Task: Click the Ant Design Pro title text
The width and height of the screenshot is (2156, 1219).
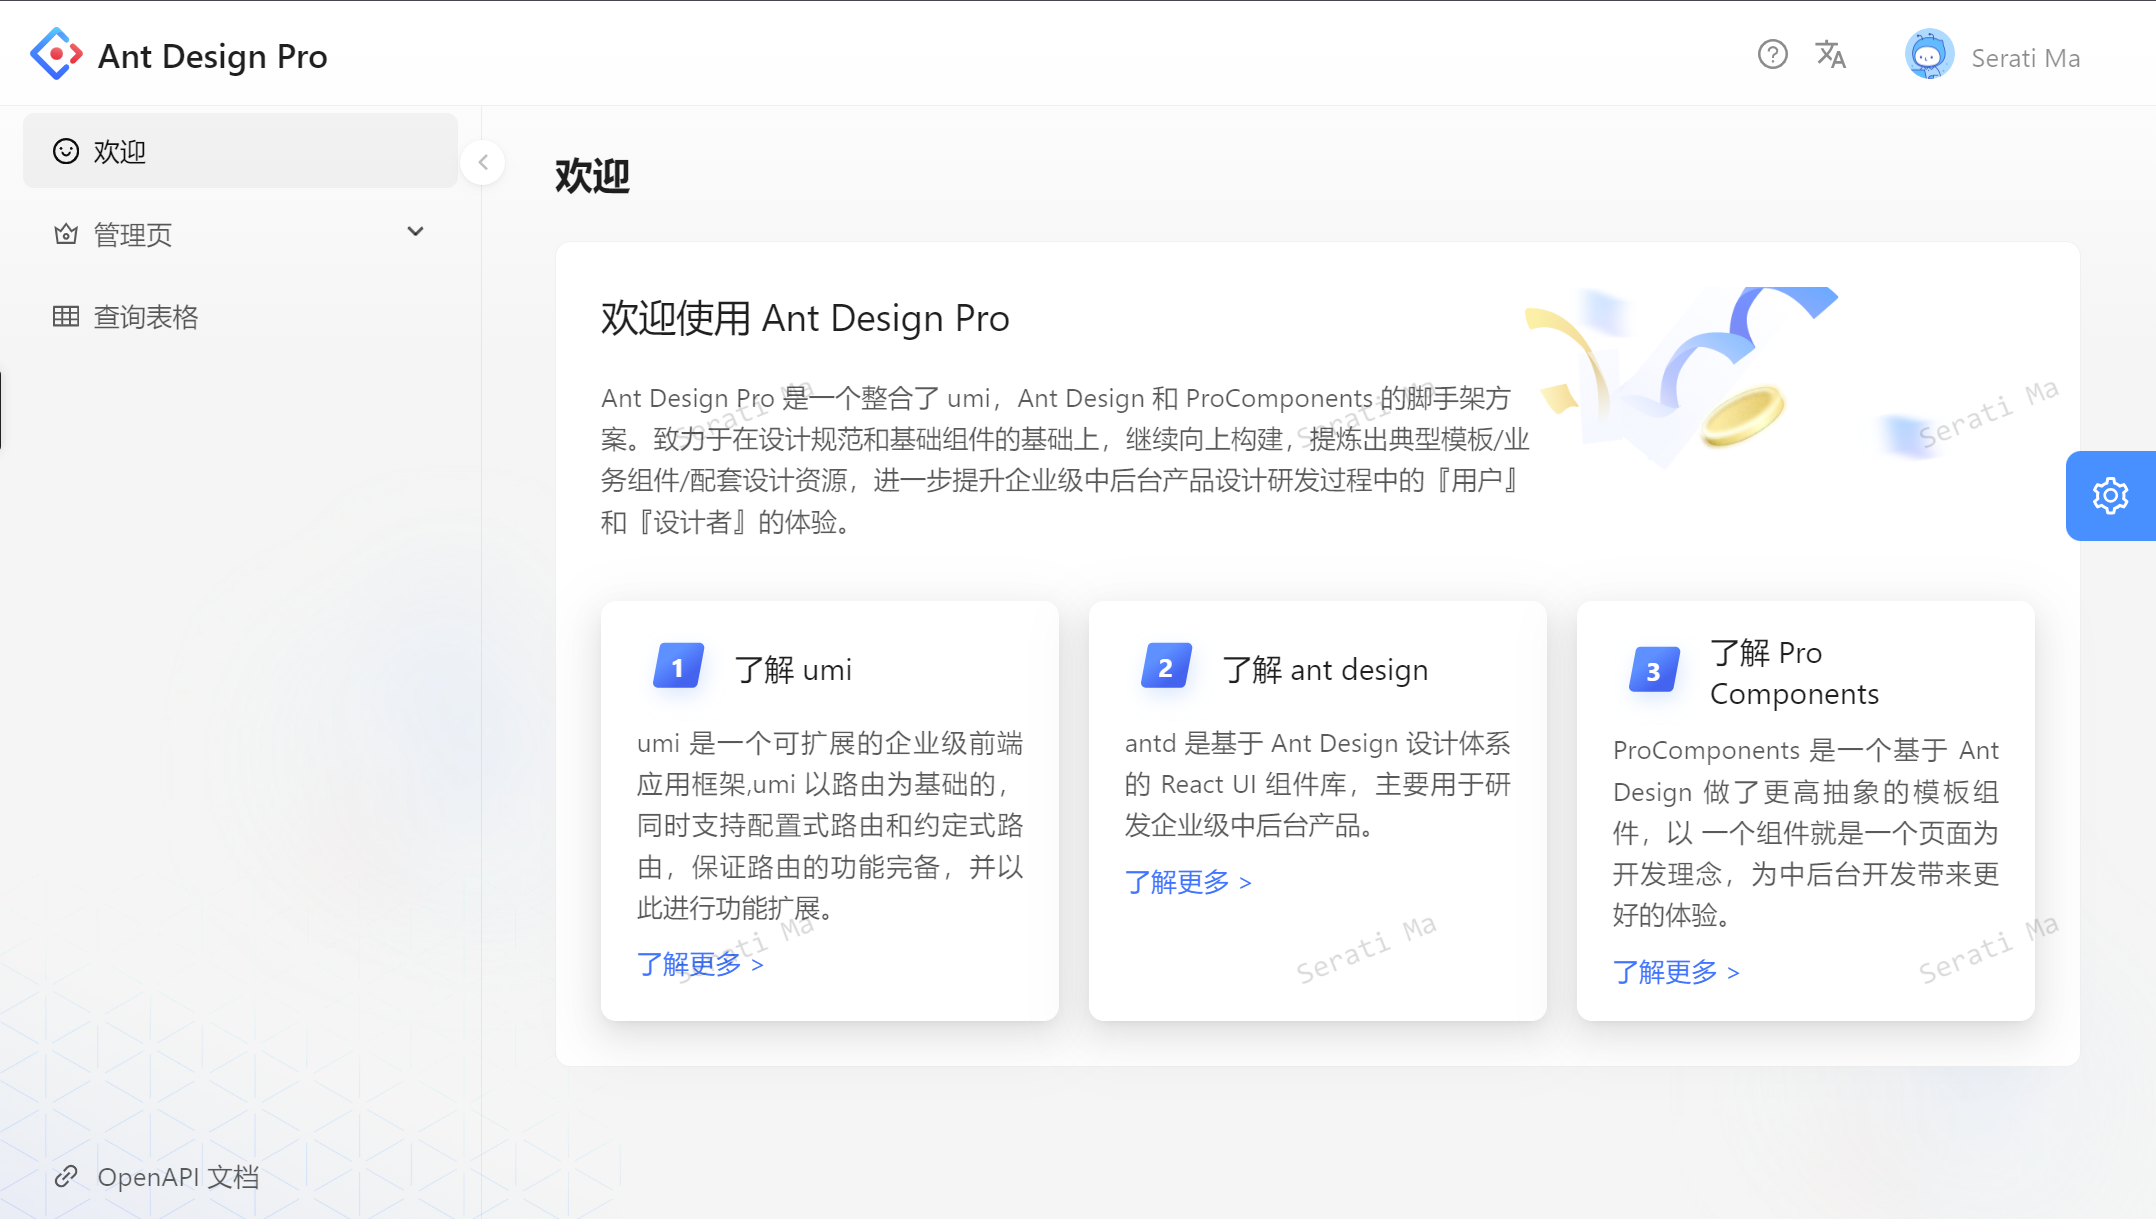Action: pos(212,56)
